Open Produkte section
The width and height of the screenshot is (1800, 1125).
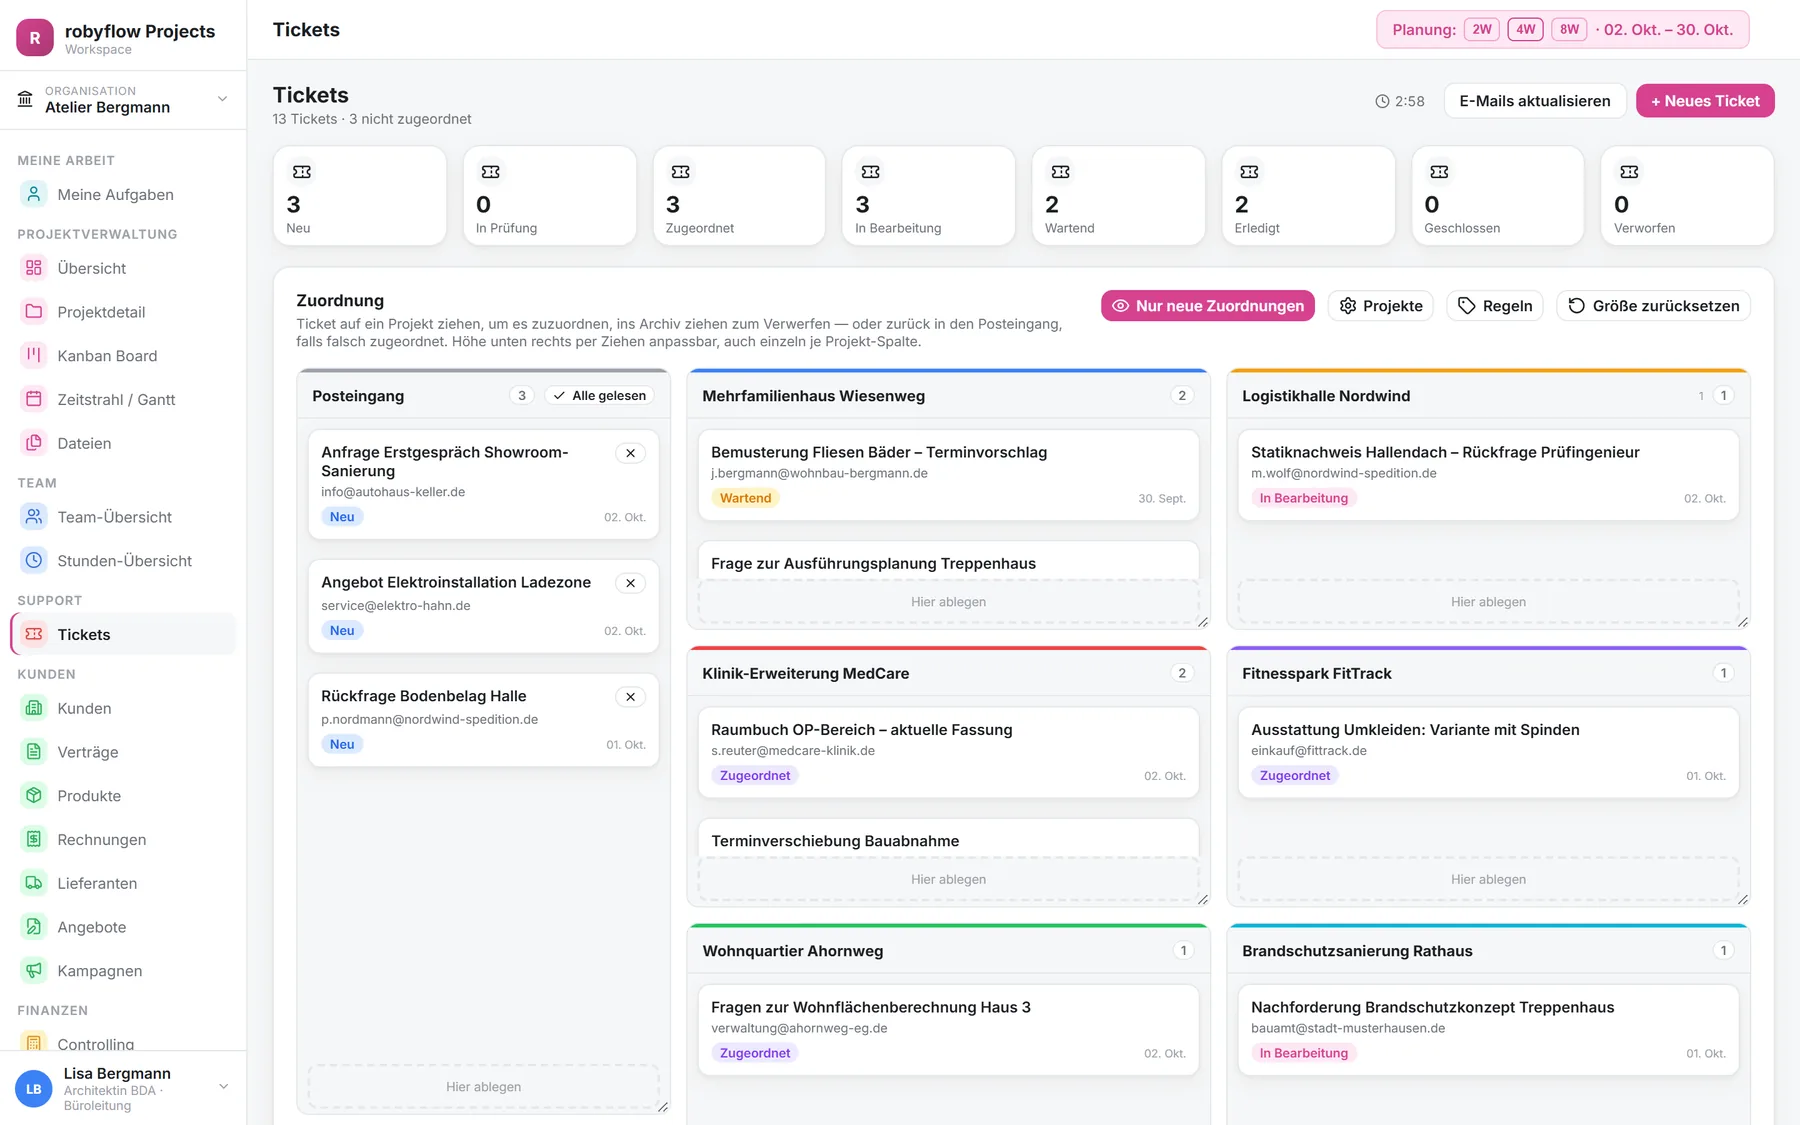click(123, 796)
